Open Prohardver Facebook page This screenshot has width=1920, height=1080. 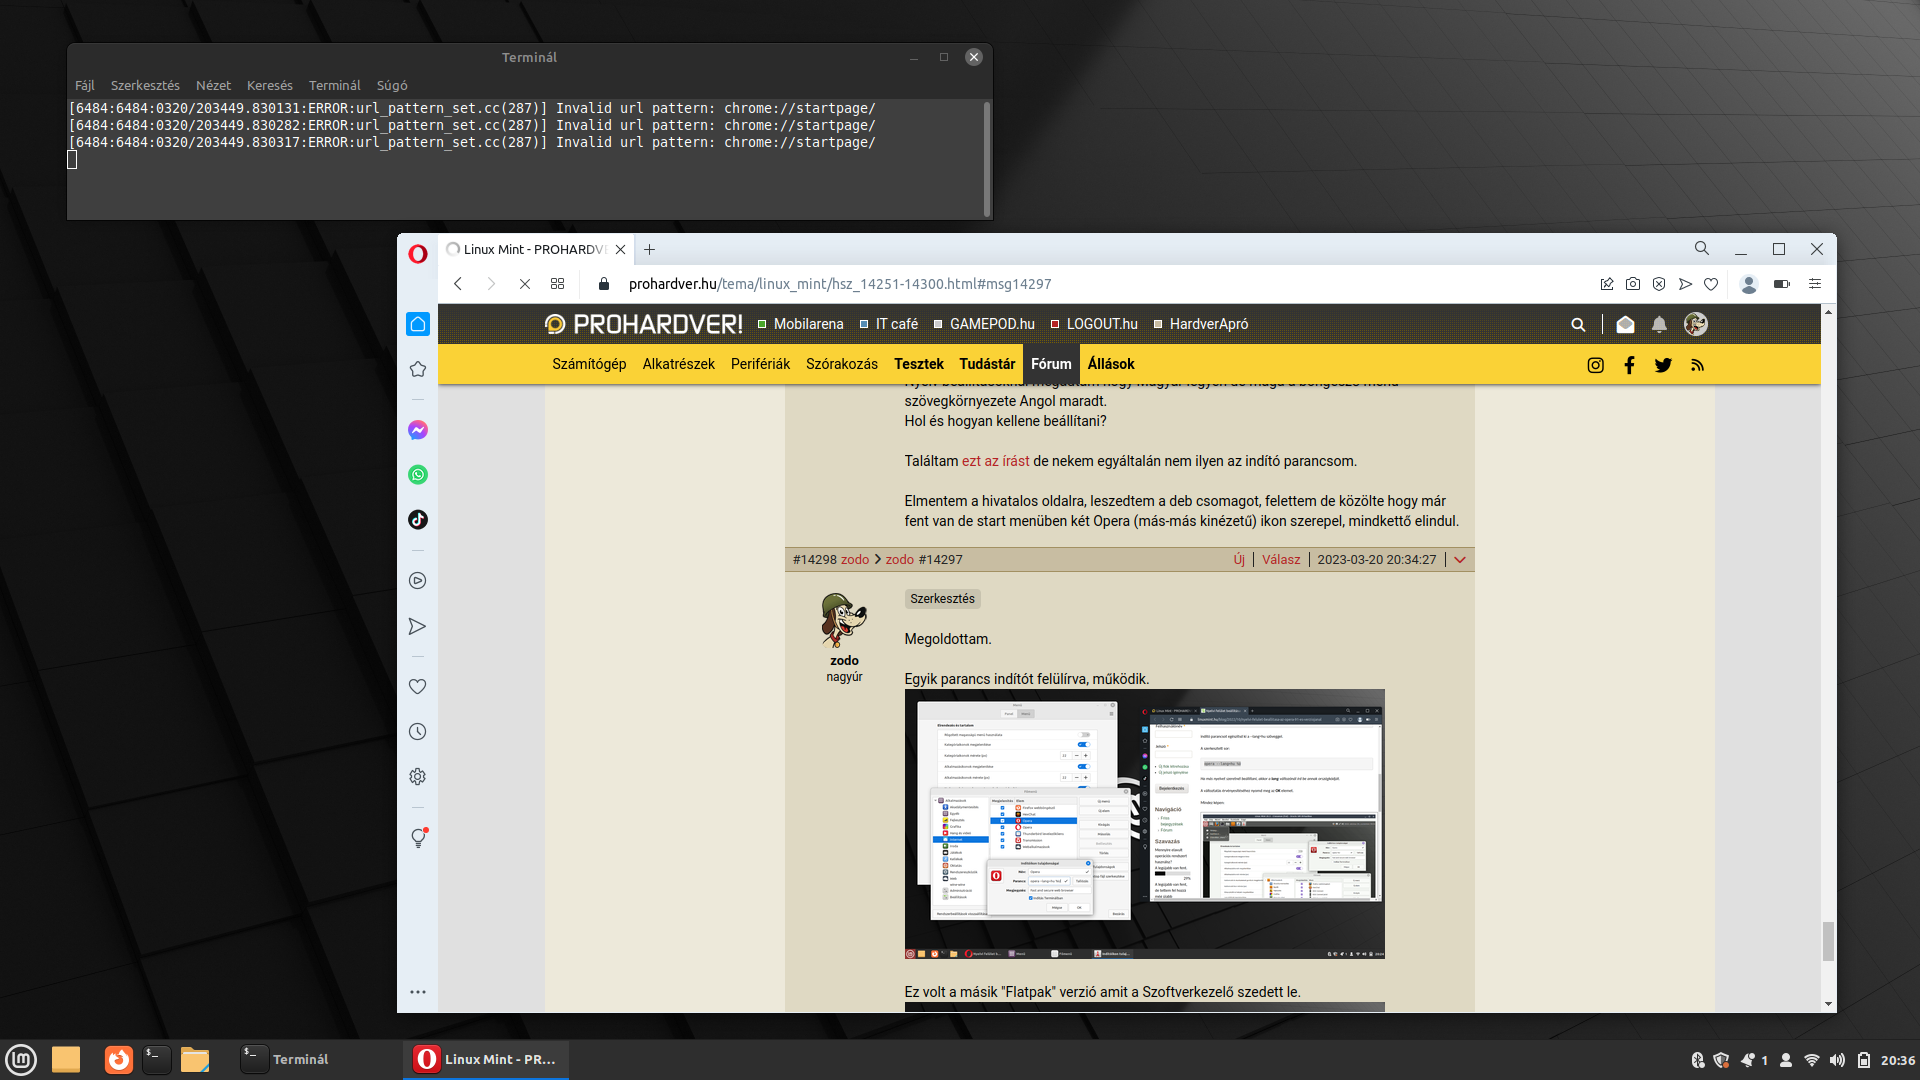pos(1630,365)
